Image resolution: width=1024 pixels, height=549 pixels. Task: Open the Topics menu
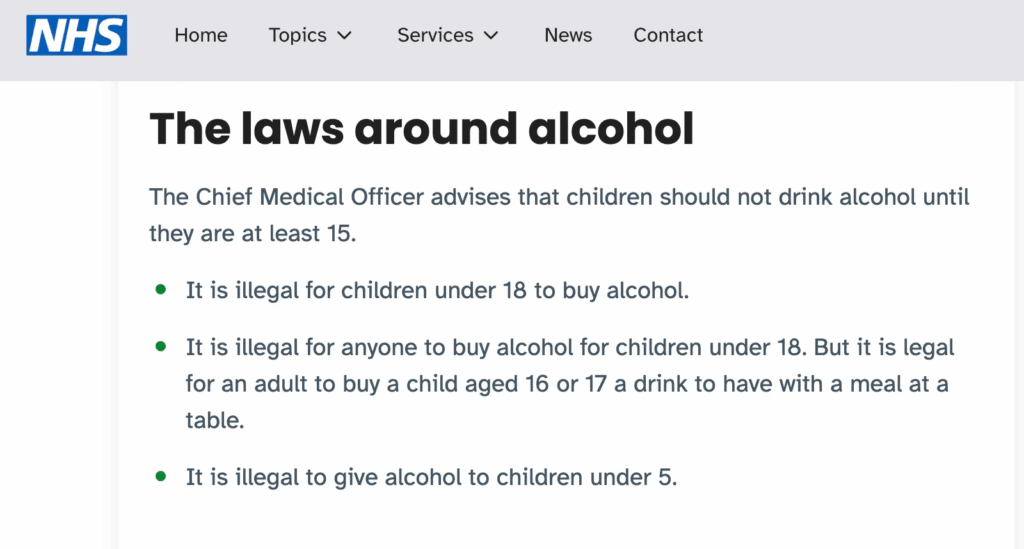297,35
